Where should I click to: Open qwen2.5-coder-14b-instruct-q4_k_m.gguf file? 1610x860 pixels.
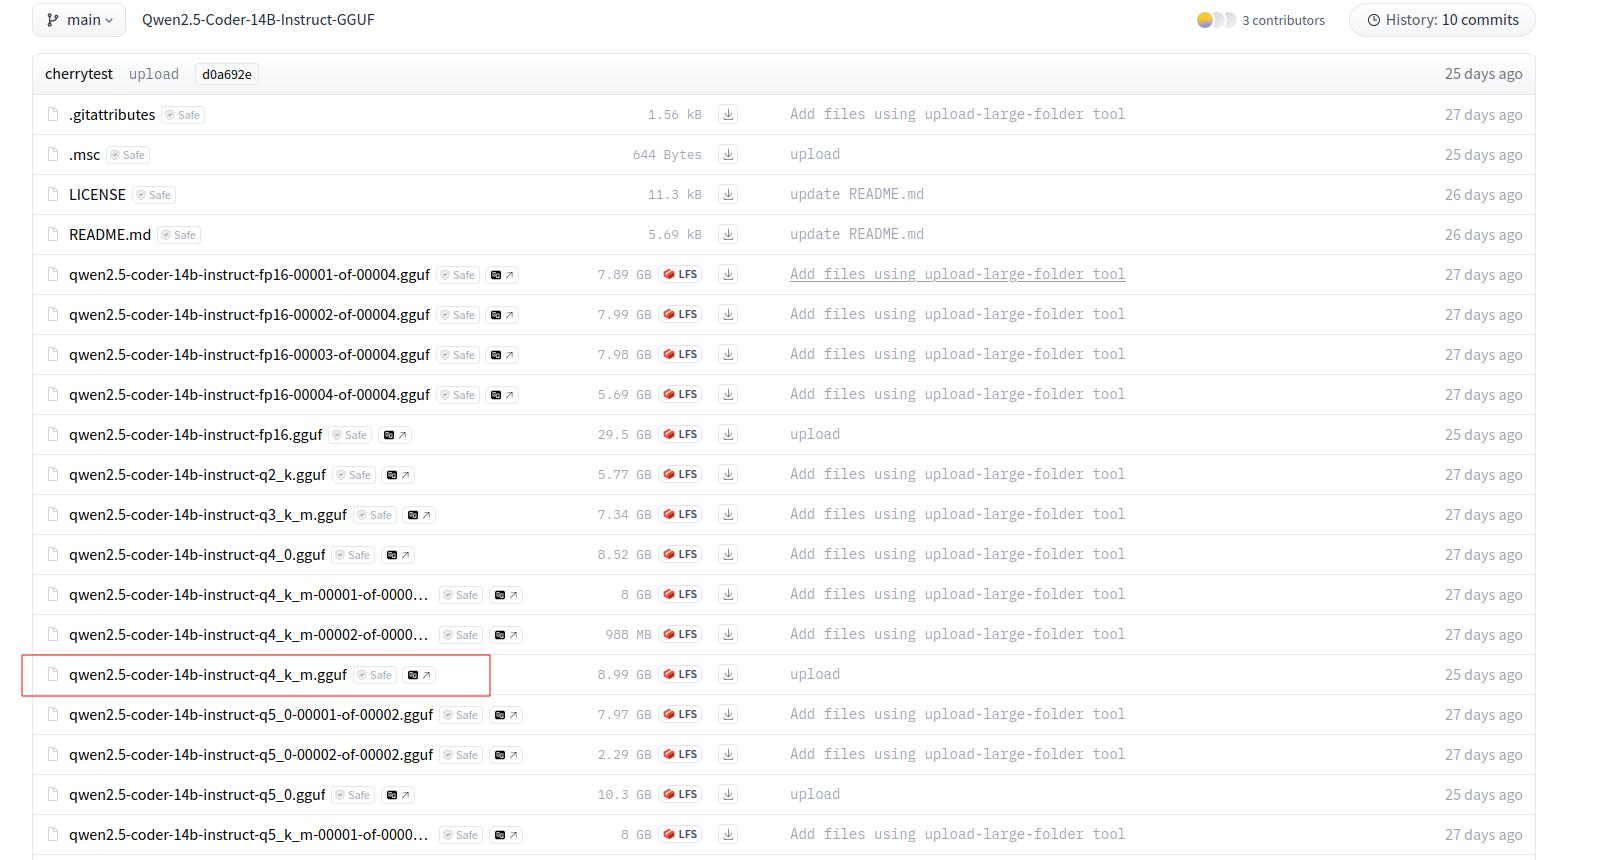[x=208, y=674]
